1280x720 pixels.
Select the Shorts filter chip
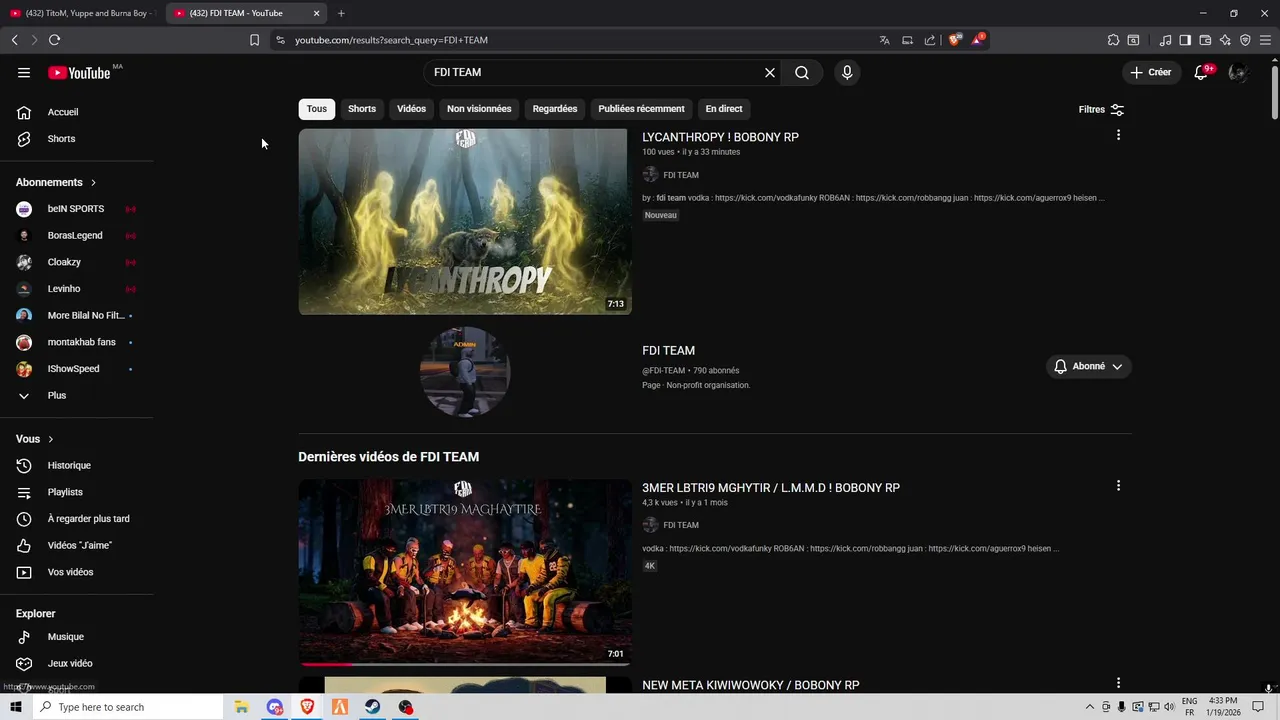(362, 109)
